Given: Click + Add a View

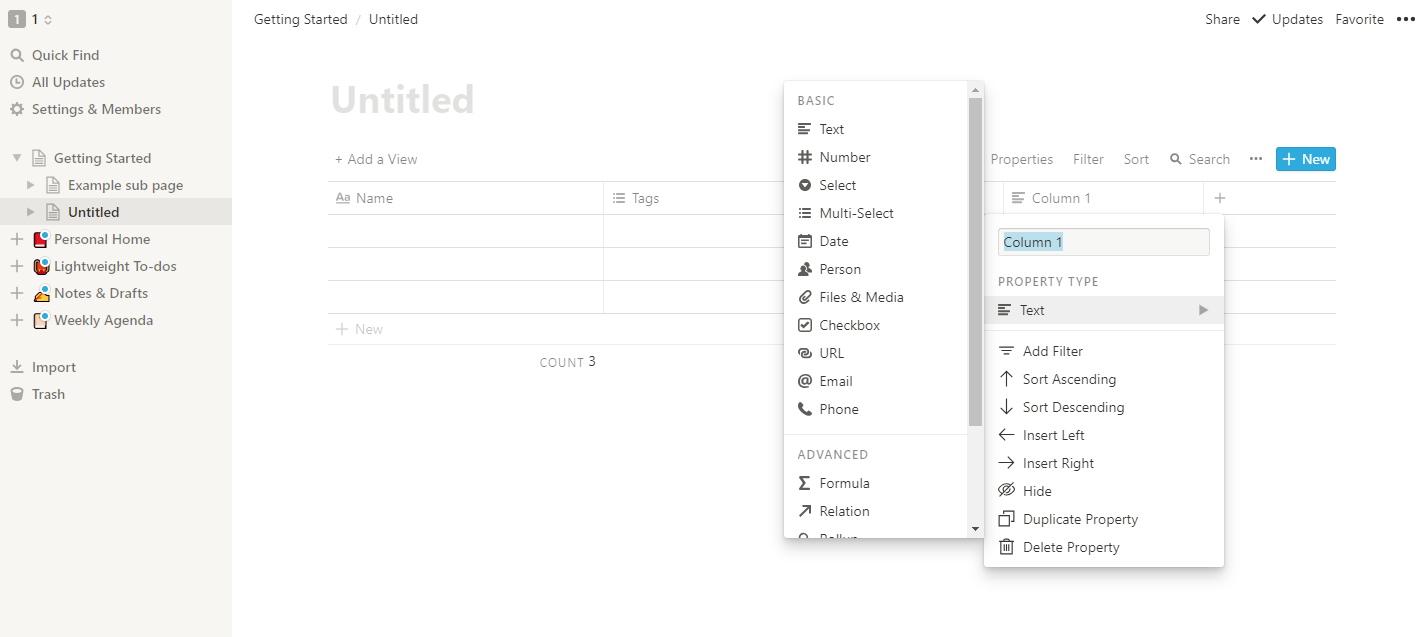Looking at the screenshot, I should tap(376, 159).
